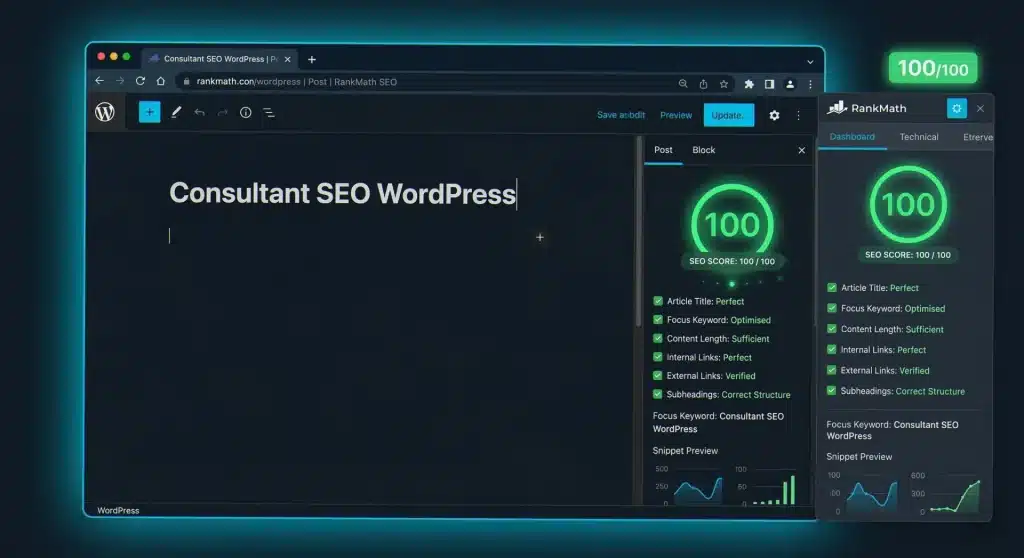The height and width of the screenshot is (558, 1024).
Task: Open the cut-off Eterve tab in RankMath
Action: coord(978,137)
